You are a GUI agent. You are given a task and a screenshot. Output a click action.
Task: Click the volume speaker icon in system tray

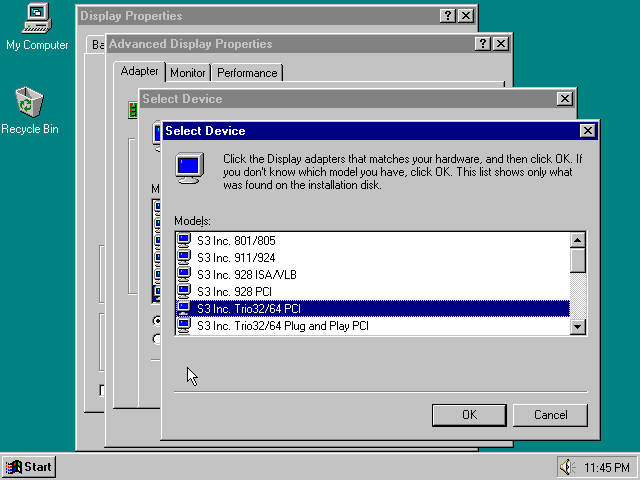coord(567,467)
